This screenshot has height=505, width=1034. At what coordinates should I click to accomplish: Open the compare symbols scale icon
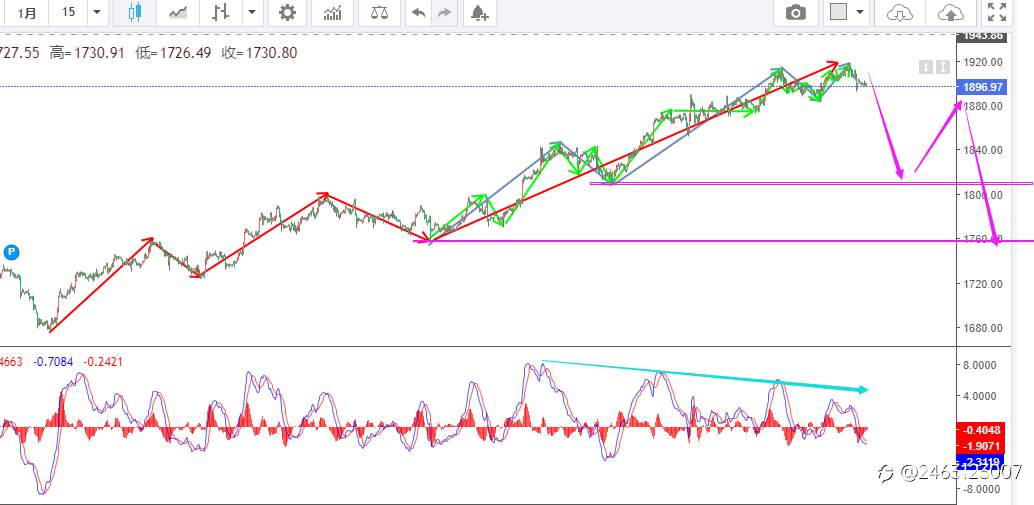(379, 12)
